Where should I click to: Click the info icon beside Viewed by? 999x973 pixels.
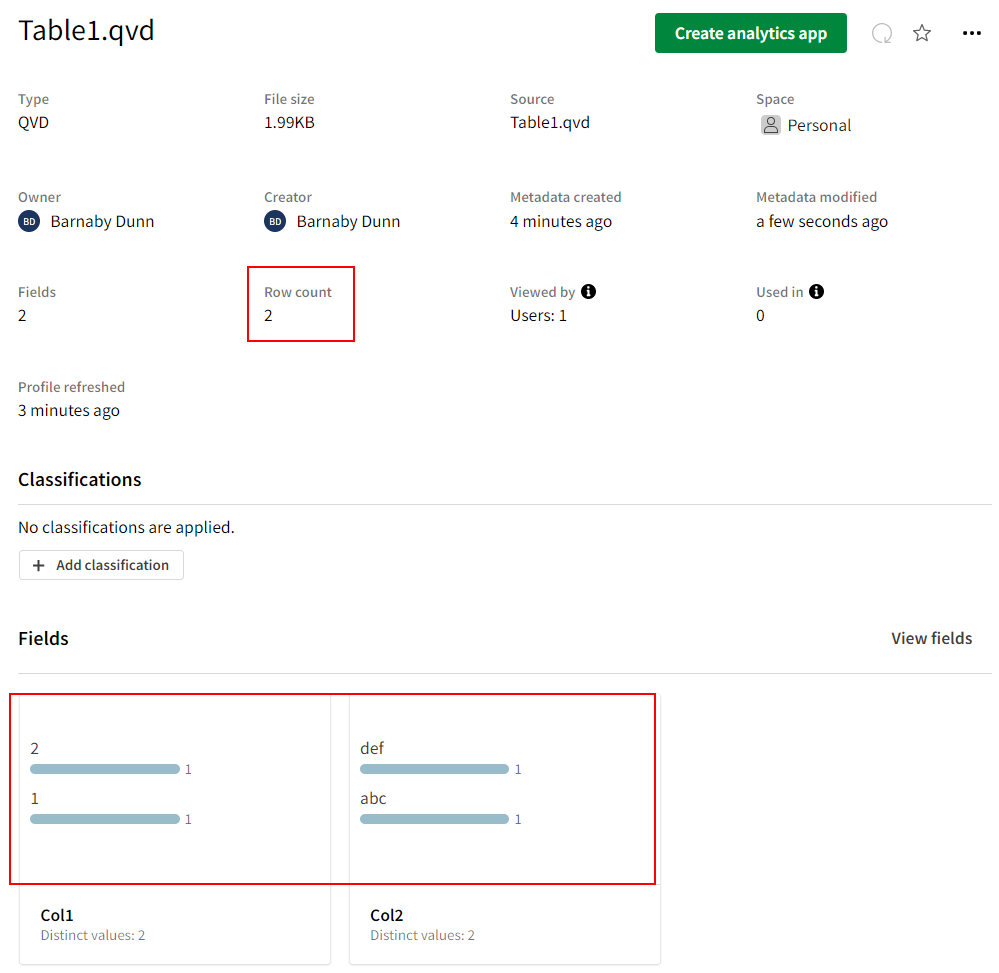(589, 292)
